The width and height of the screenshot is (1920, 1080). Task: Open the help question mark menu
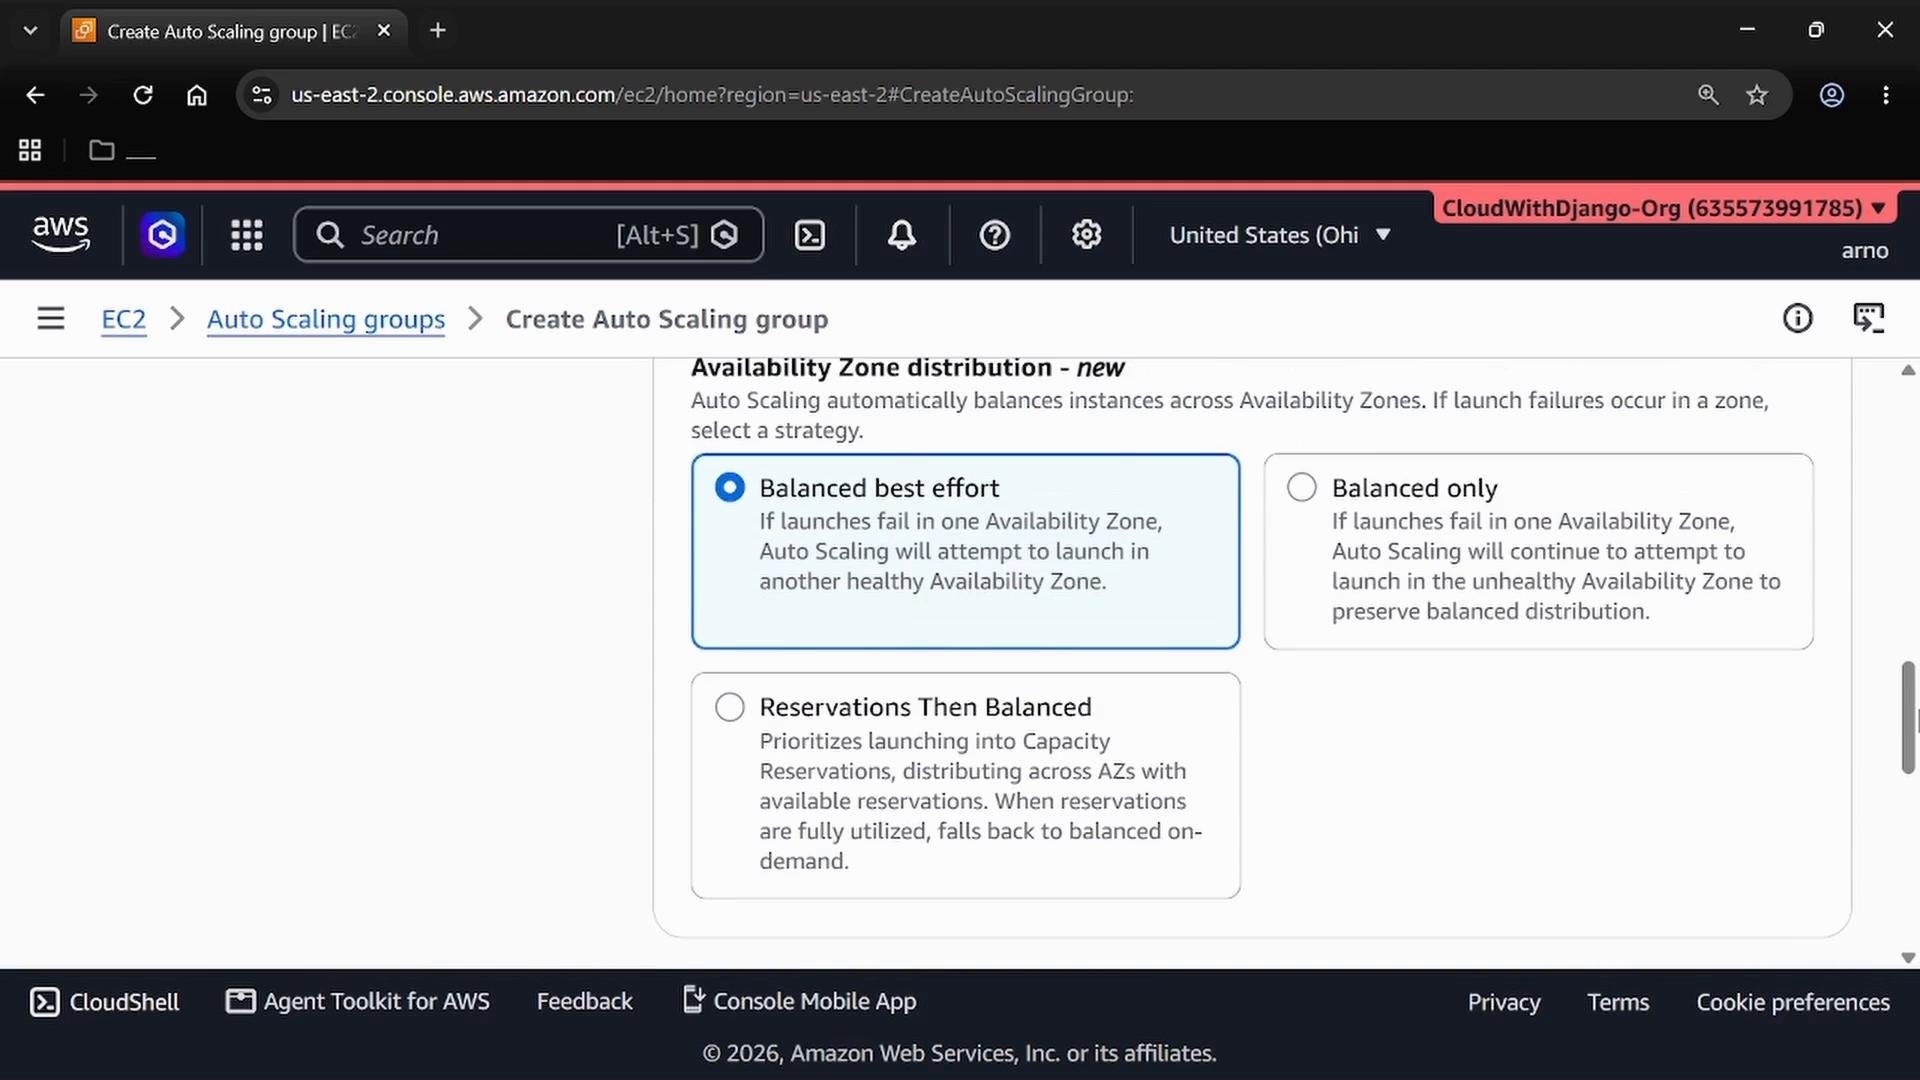tap(994, 235)
